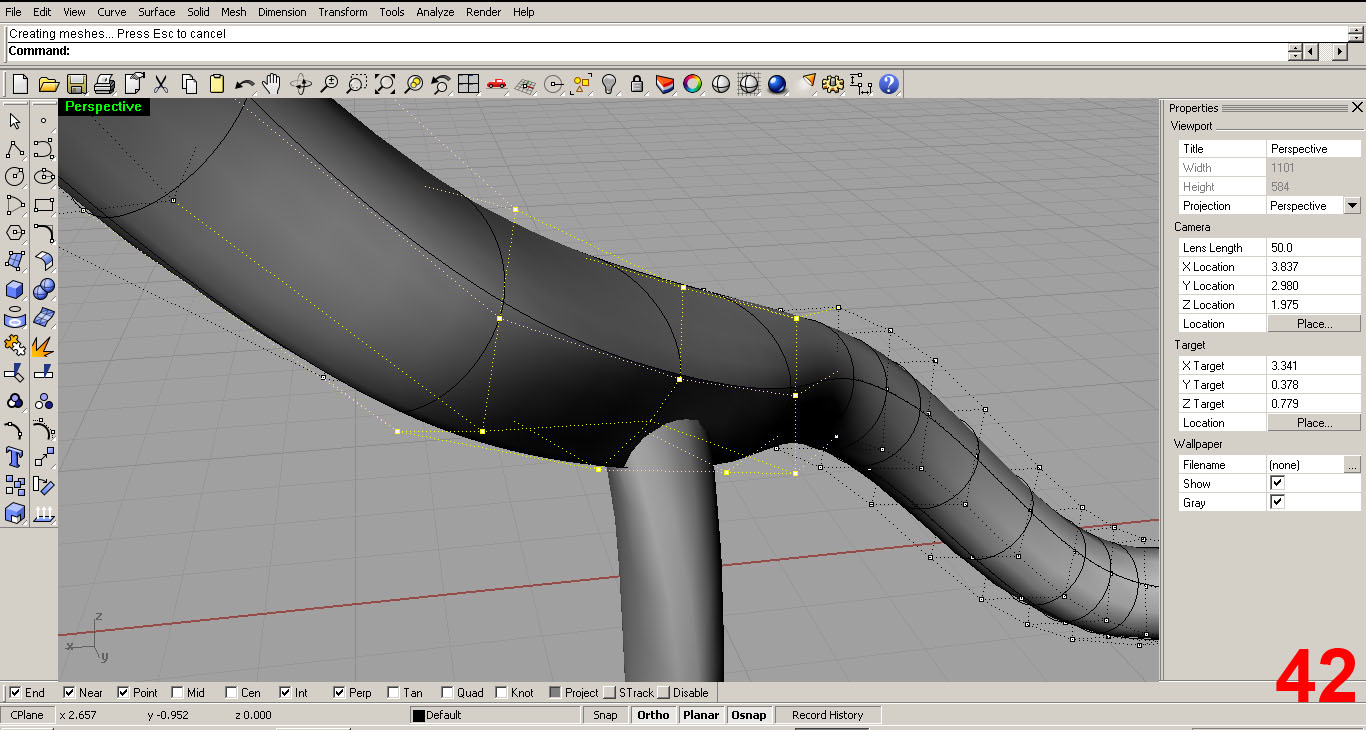Select the Rotate View tool
The width and height of the screenshot is (1366, 730).
click(x=300, y=84)
